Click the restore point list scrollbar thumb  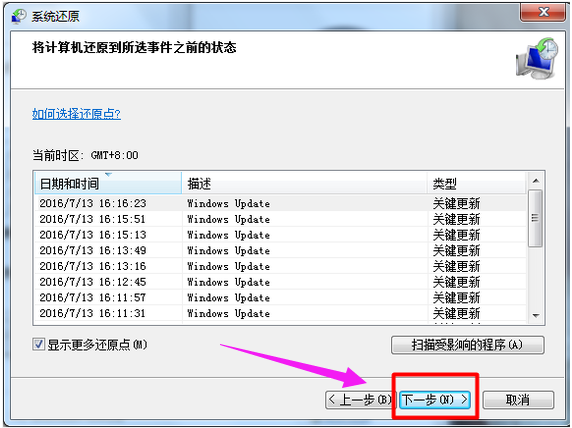[x=535, y=218]
